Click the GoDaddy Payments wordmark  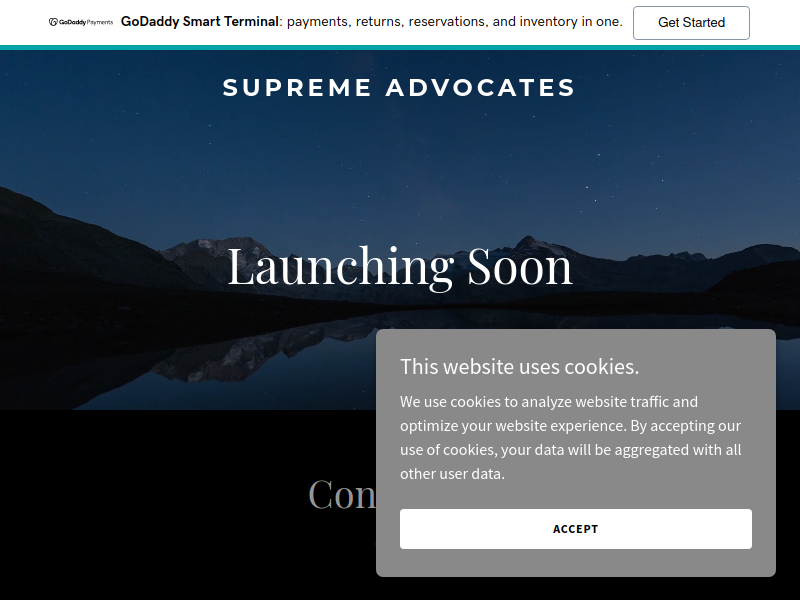(x=86, y=22)
